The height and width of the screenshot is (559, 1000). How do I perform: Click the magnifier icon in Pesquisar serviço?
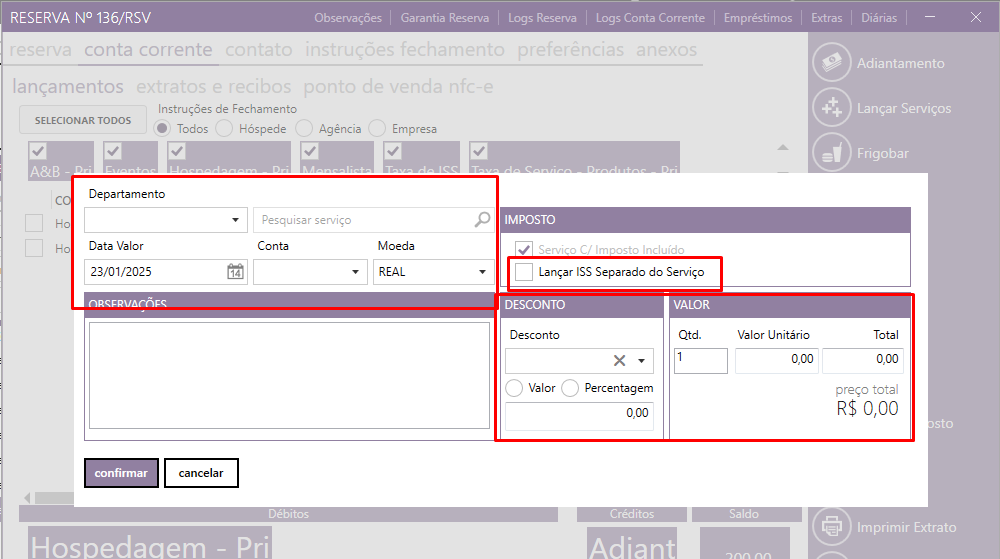click(482, 220)
